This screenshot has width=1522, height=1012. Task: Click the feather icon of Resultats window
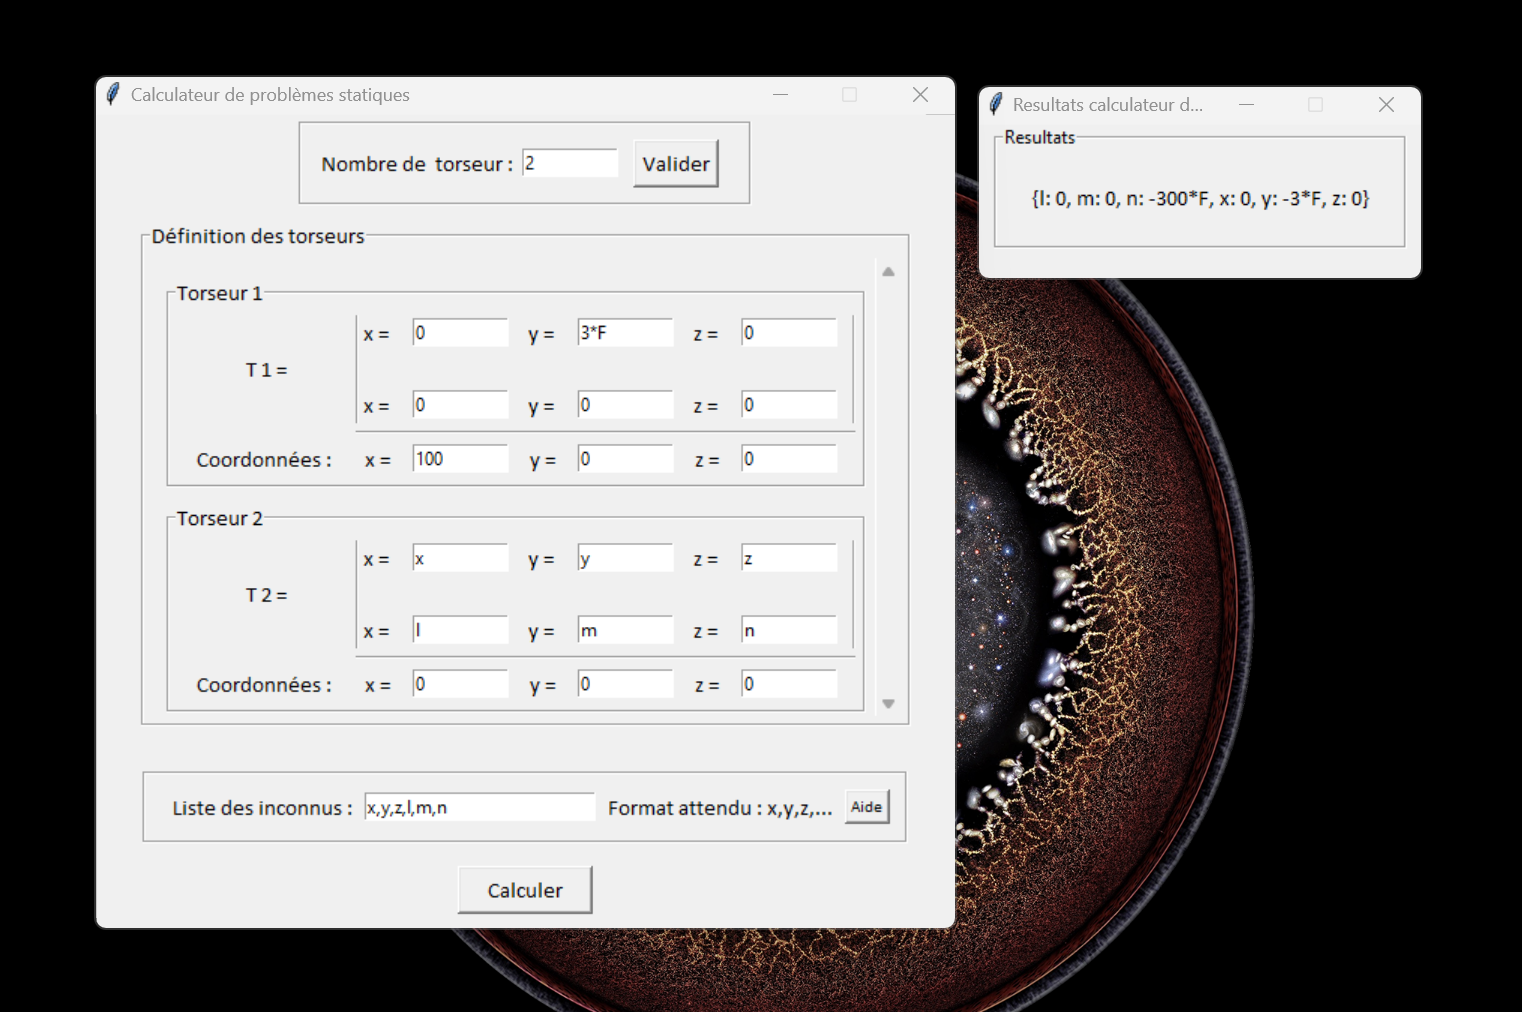pyautogui.click(x=995, y=104)
